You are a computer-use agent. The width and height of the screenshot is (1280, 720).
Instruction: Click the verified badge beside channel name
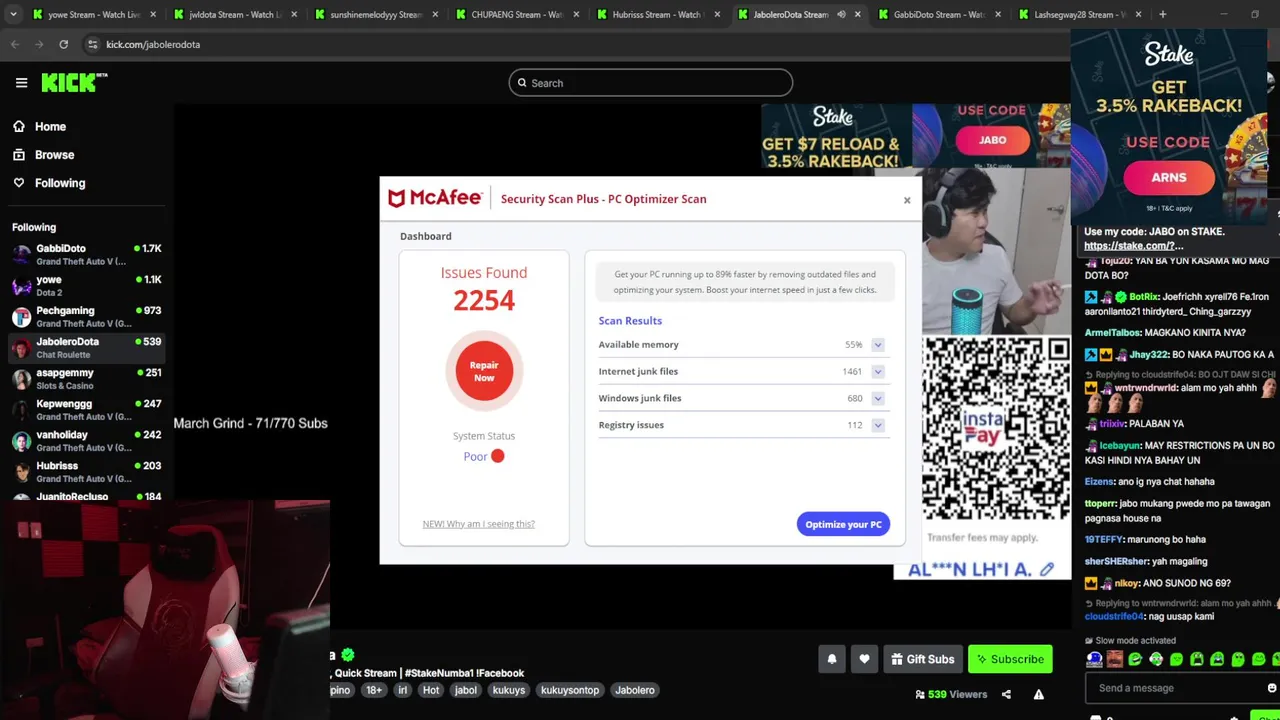coord(347,655)
